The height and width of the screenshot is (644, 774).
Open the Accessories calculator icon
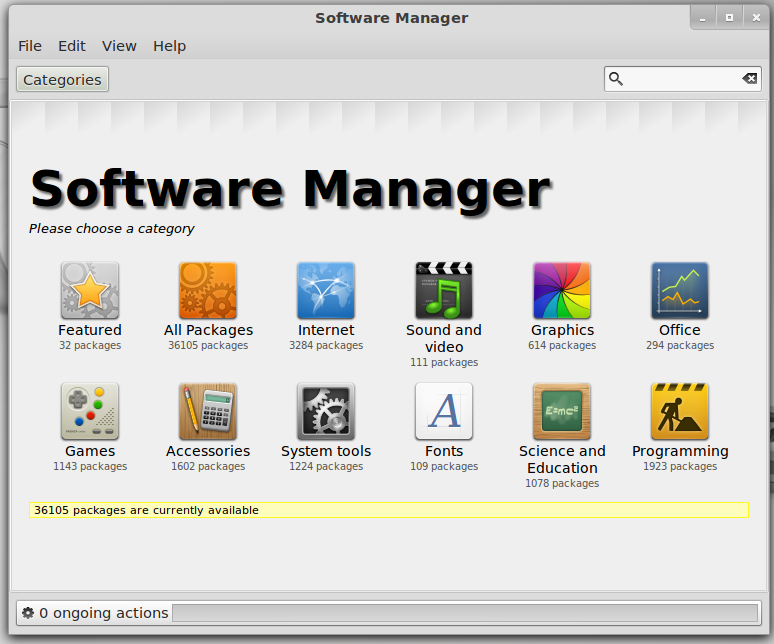[208, 412]
